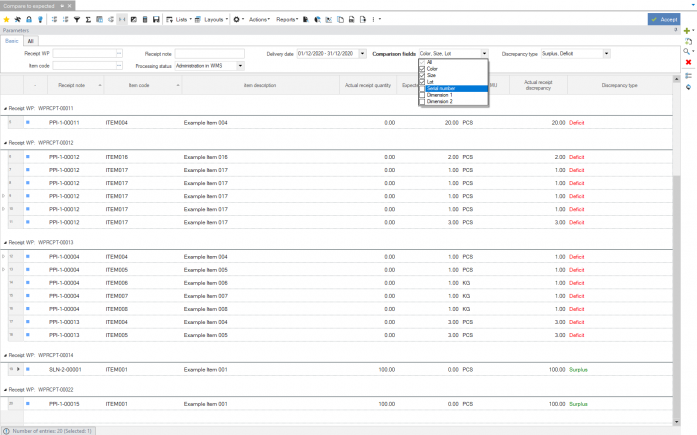Click the Item code input field
Screen dimensions: 697x435
pos(84,66)
